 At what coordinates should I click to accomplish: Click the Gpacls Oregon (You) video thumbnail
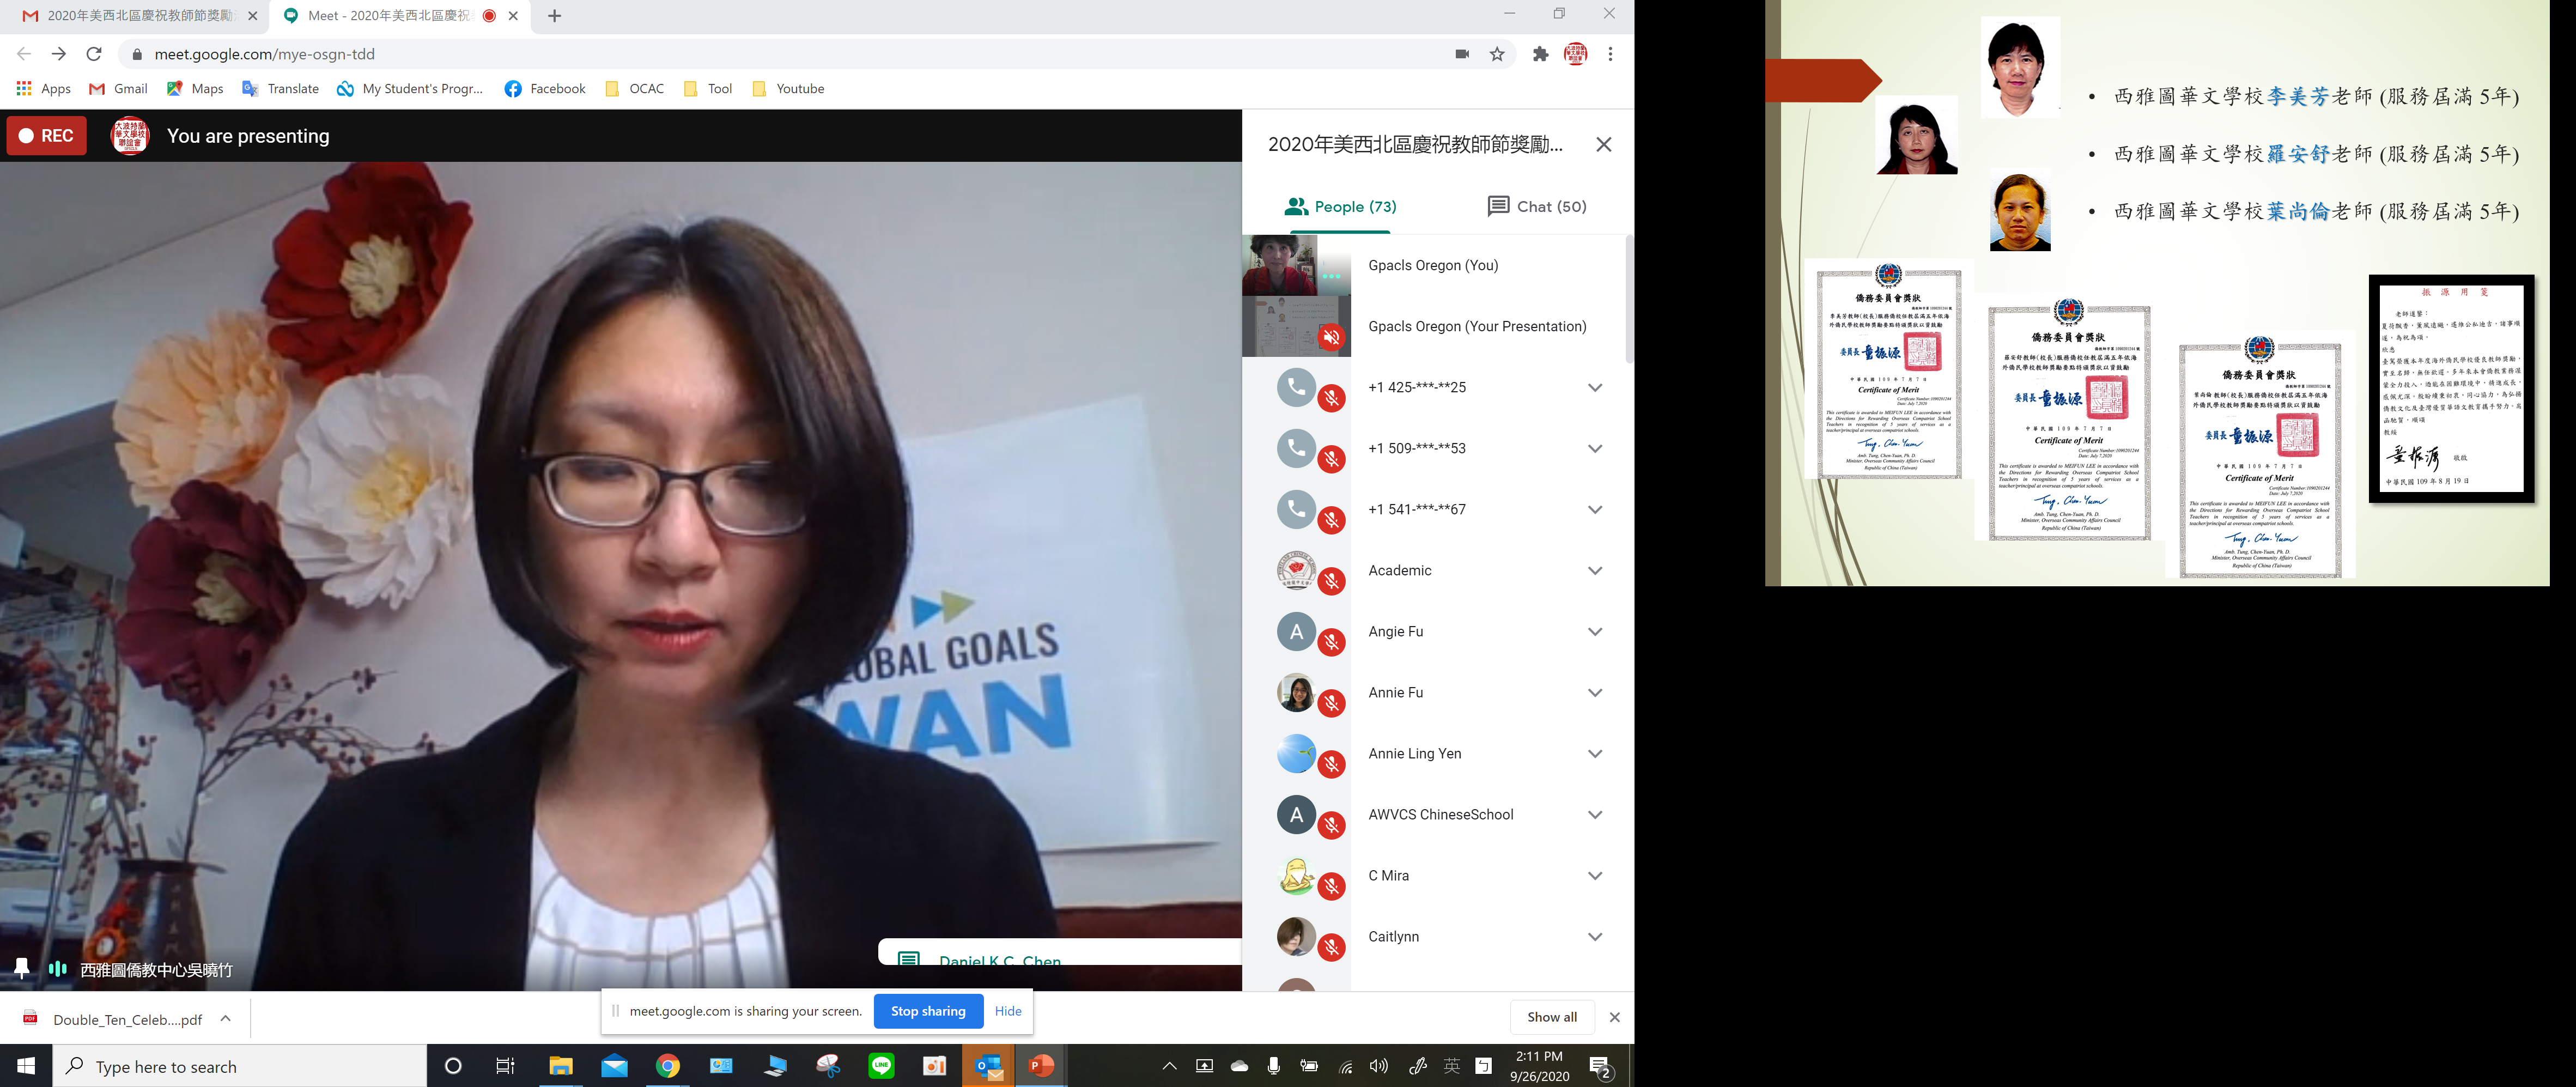click(1296, 265)
